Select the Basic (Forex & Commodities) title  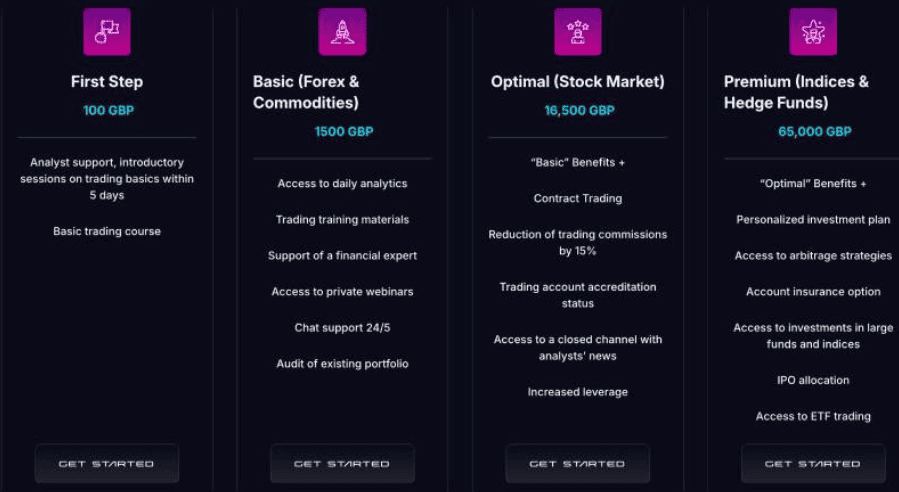click(x=306, y=92)
